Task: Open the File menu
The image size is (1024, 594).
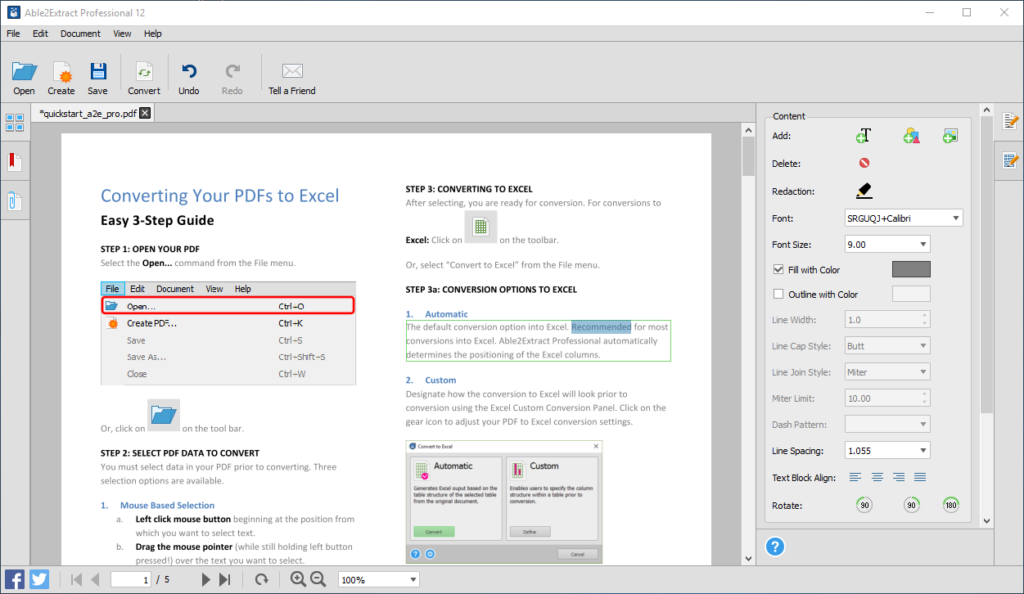Action: pyautogui.click(x=13, y=33)
